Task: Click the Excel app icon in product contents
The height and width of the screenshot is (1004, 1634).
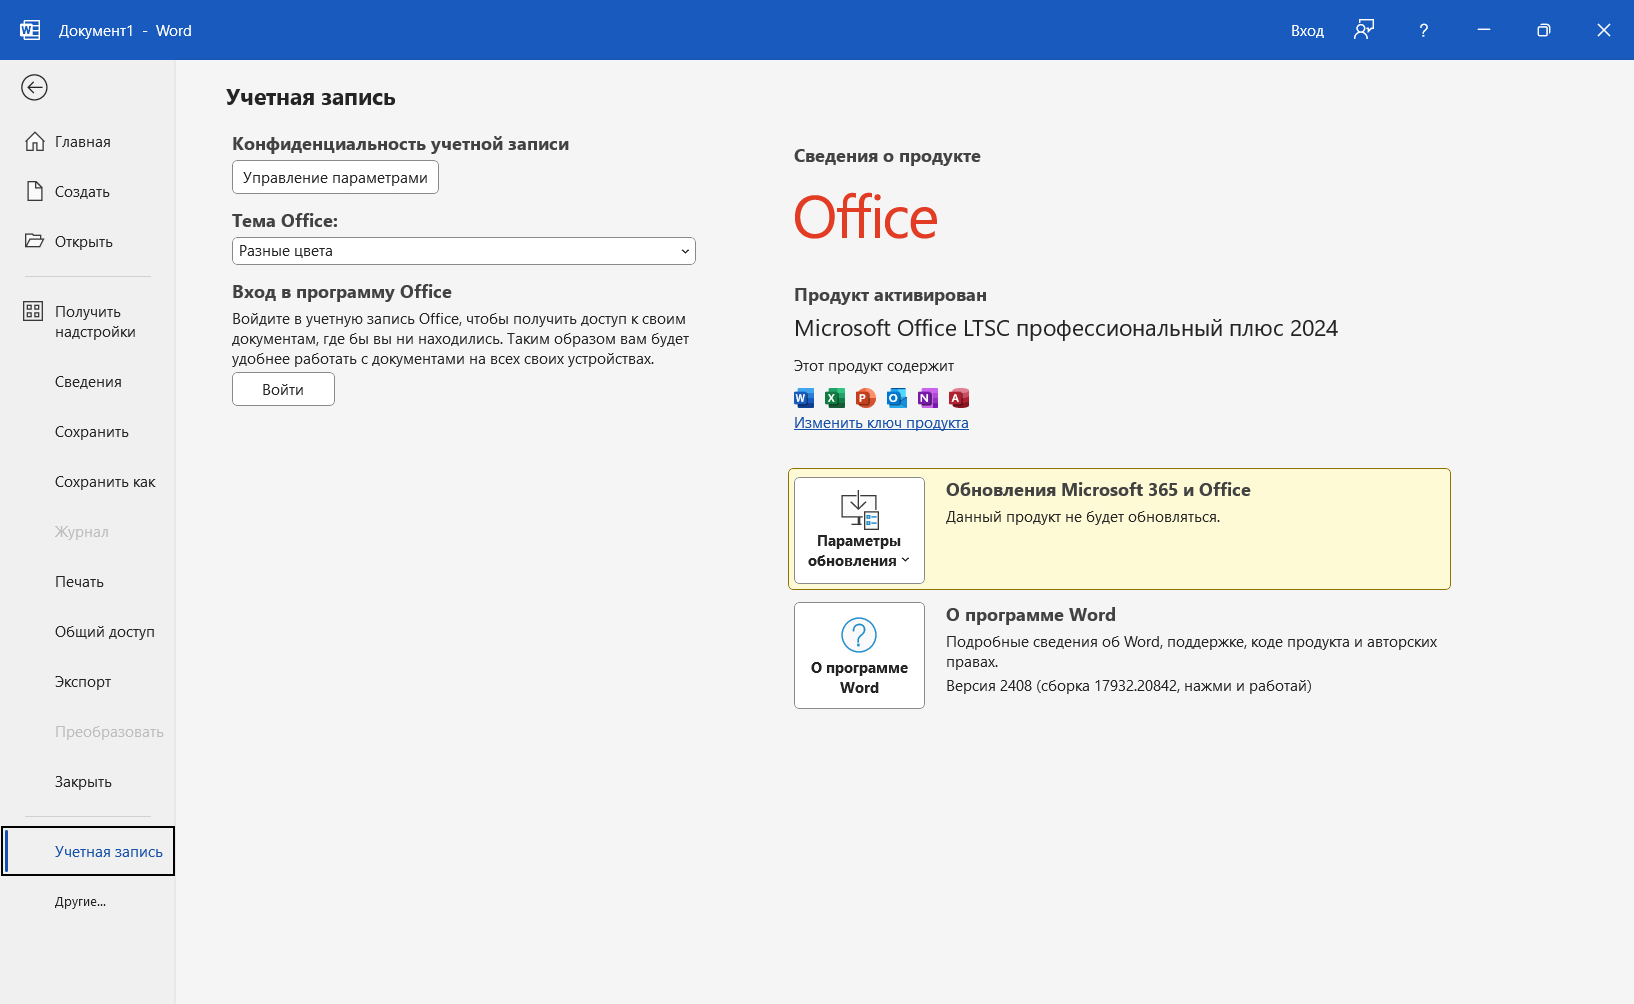Action: (x=835, y=398)
